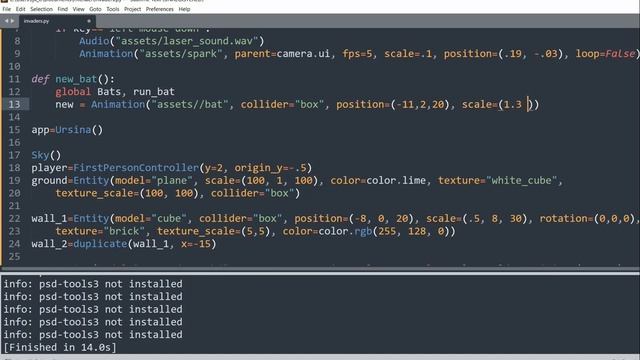Screen dimensions: 640x360
Task: Click the previous tab arrow
Action: point(6,21)
